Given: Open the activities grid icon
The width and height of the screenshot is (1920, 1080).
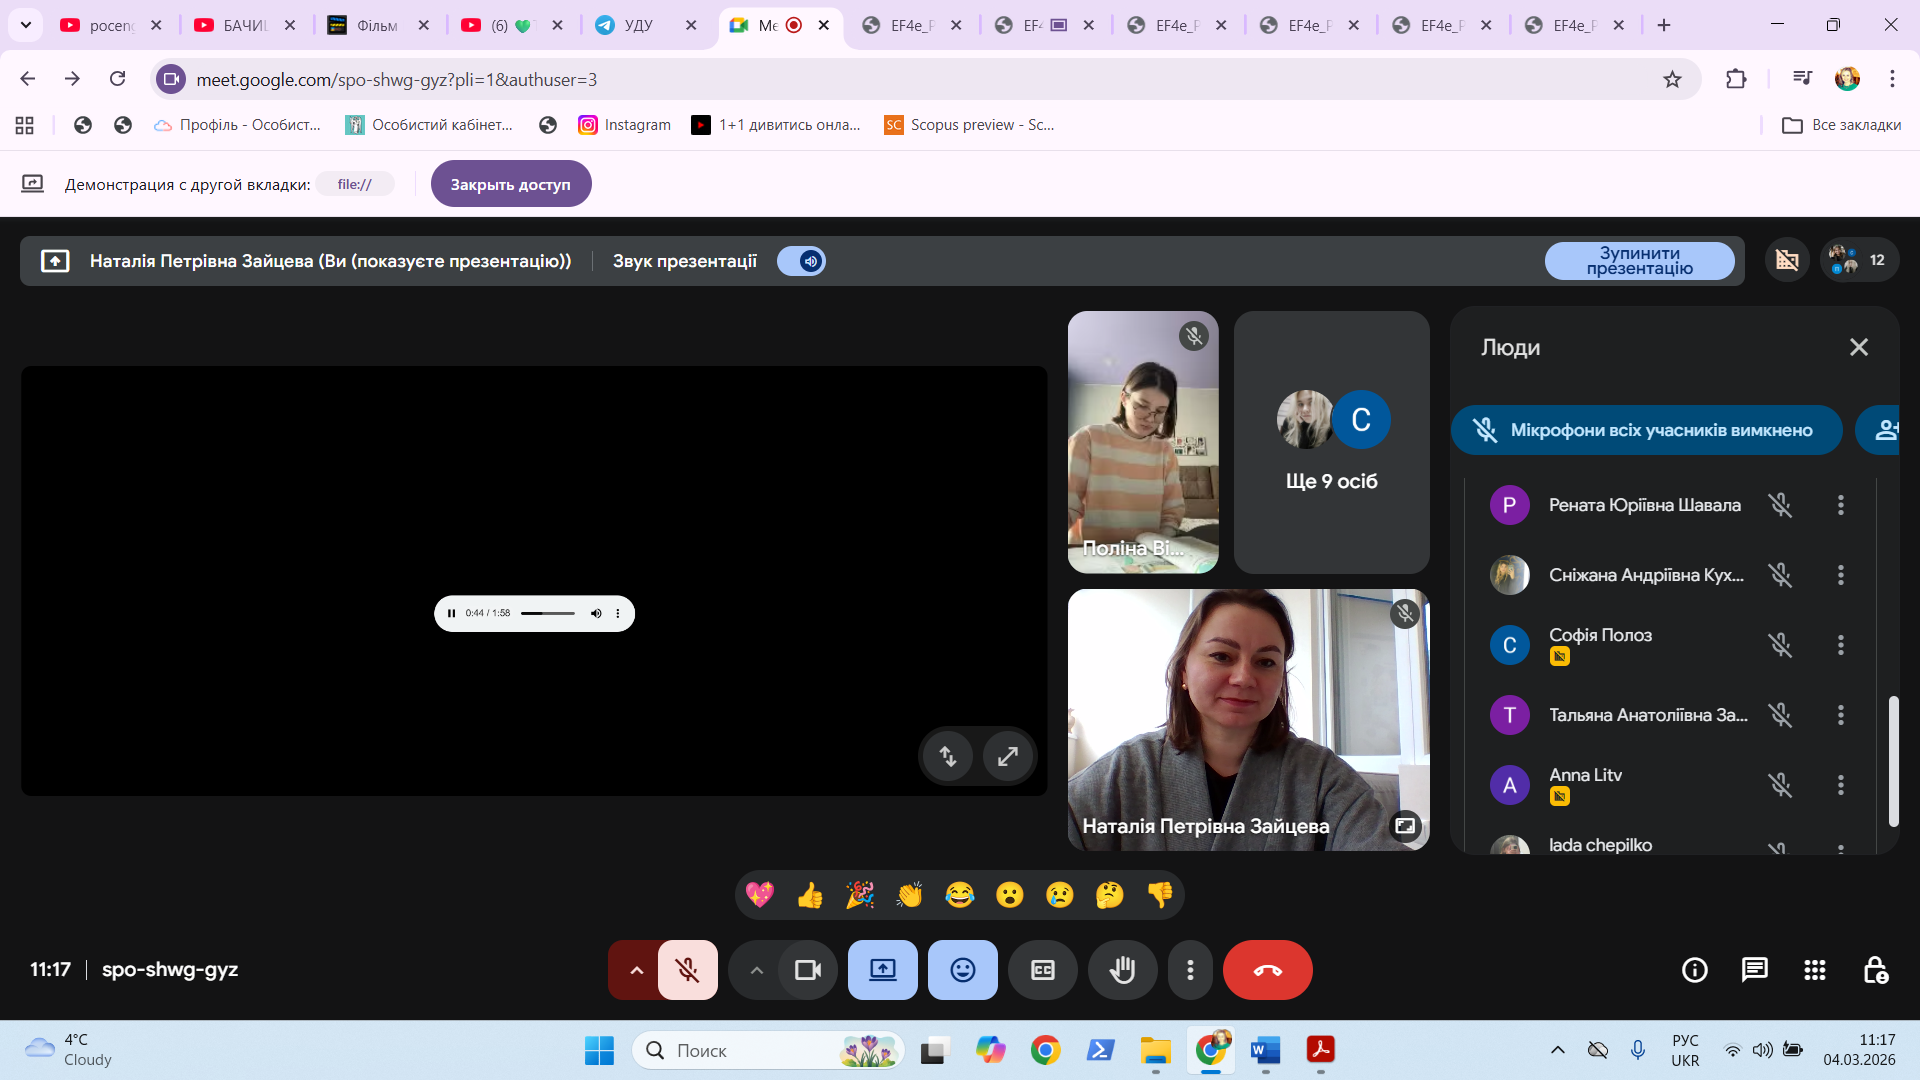Looking at the screenshot, I should click(1814, 970).
